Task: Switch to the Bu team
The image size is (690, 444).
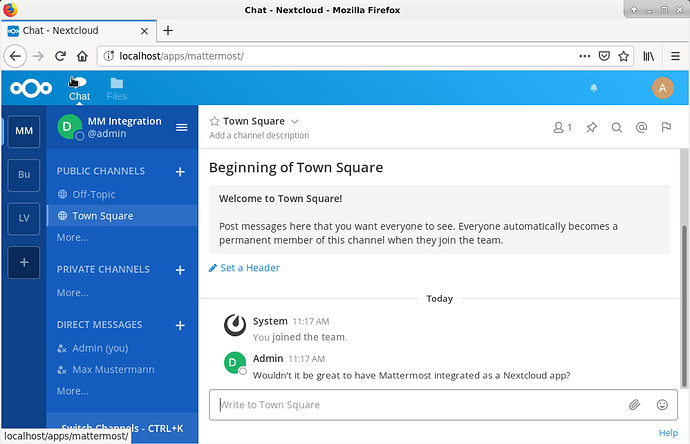Action: tap(24, 175)
